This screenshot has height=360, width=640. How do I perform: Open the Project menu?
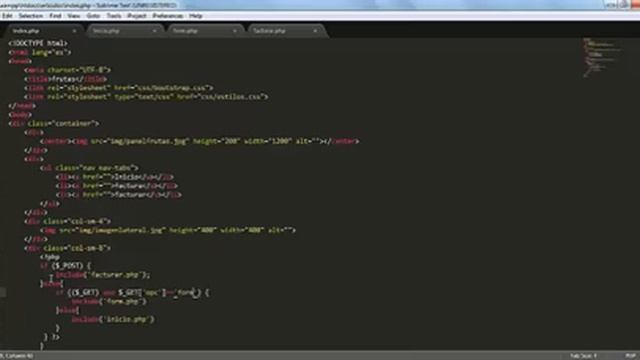tap(137, 16)
